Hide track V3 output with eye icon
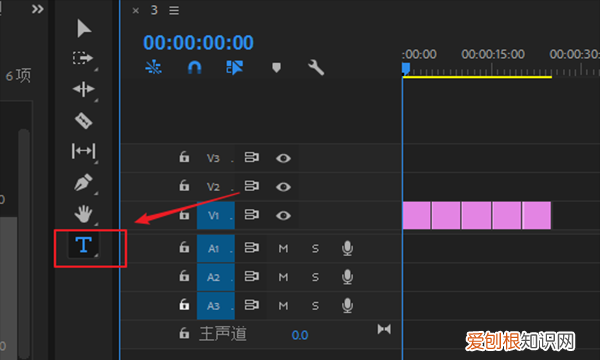Image resolution: width=600 pixels, height=360 pixels. click(x=283, y=158)
